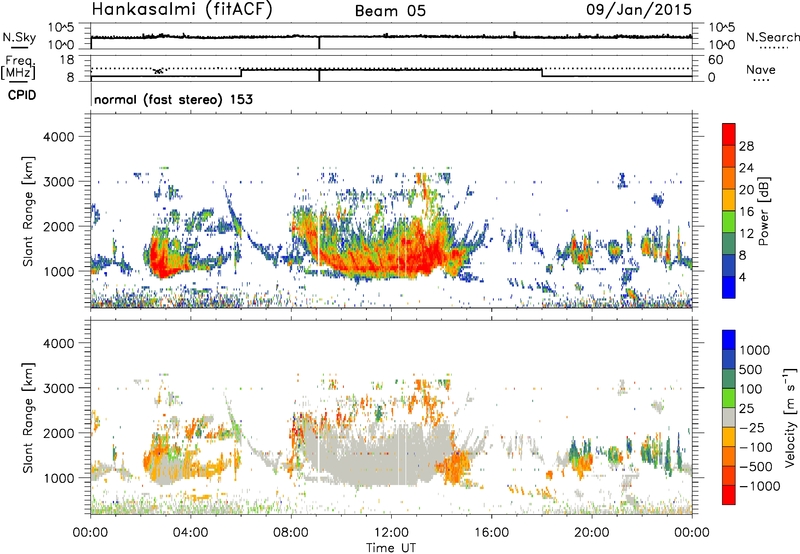Select the red bottom segment of Velocity colorbar
The height and width of the screenshot is (554, 800).
[729, 495]
